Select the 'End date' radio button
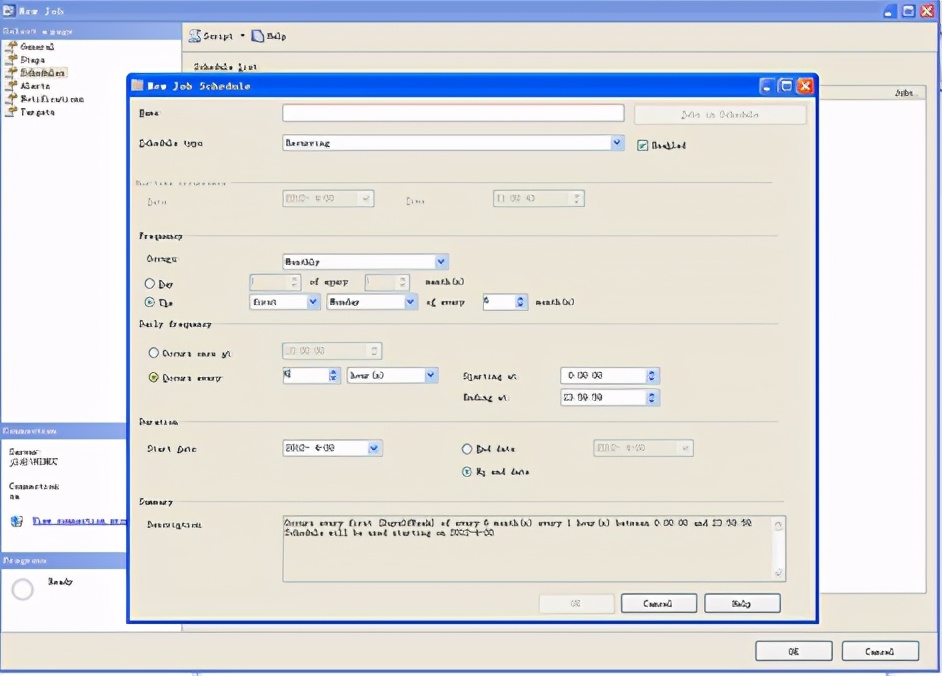 click(x=467, y=449)
